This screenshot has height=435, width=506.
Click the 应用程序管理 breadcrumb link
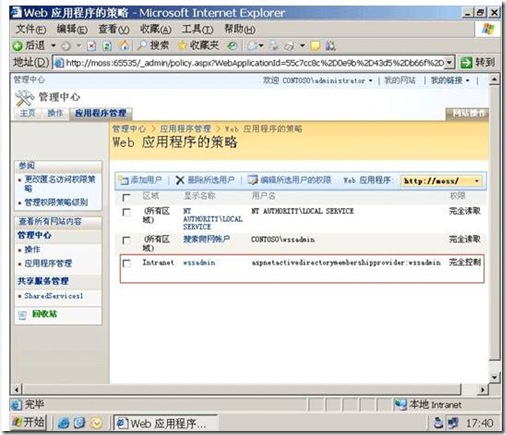coord(185,129)
